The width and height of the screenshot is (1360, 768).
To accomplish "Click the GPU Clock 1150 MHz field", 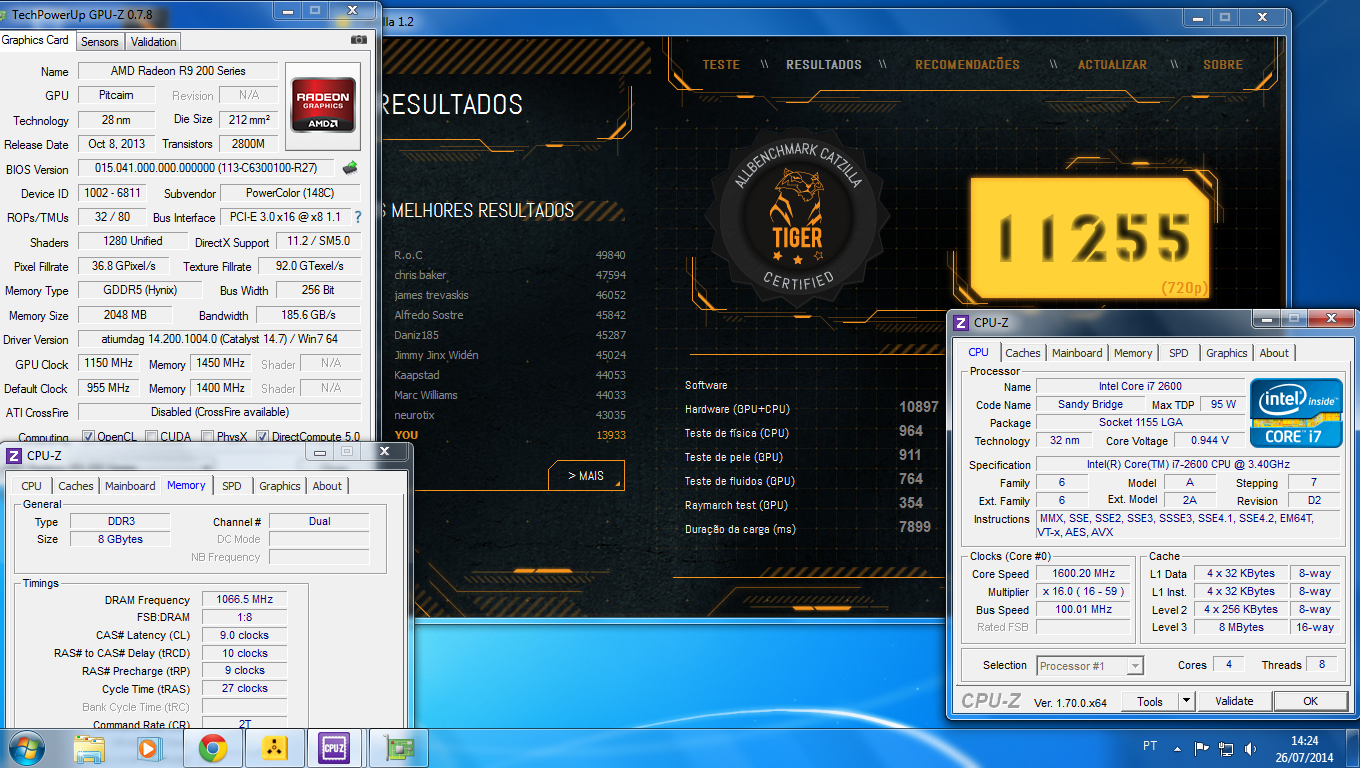I will [108, 363].
